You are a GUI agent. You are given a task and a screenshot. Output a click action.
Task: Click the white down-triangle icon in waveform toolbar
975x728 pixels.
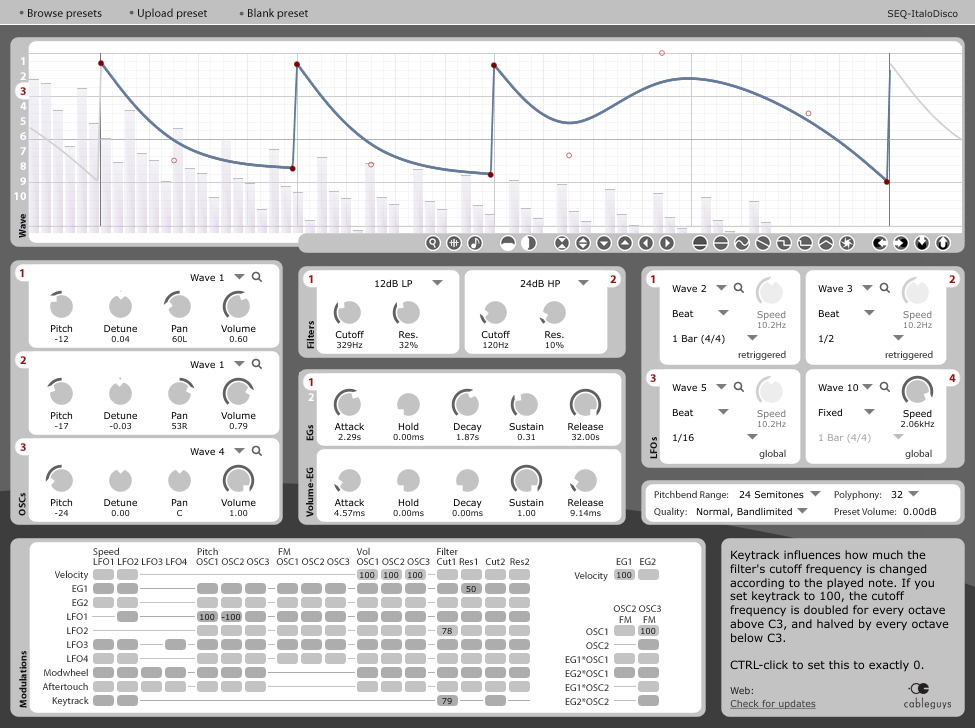click(604, 243)
